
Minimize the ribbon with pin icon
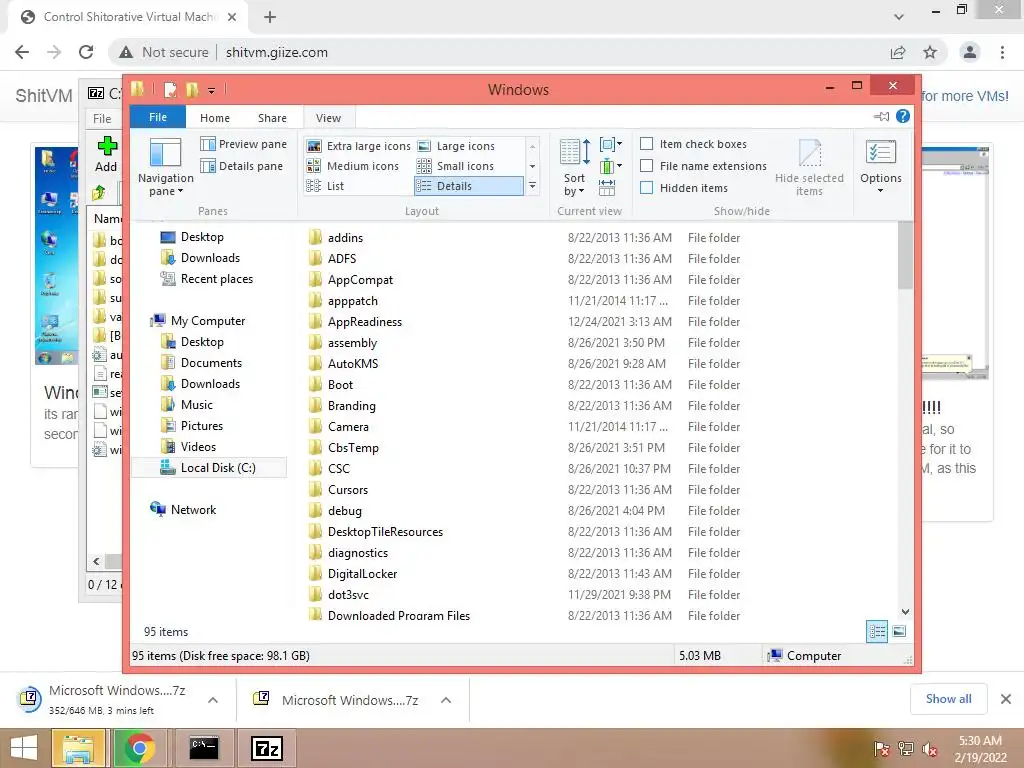(x=881, y=117)
